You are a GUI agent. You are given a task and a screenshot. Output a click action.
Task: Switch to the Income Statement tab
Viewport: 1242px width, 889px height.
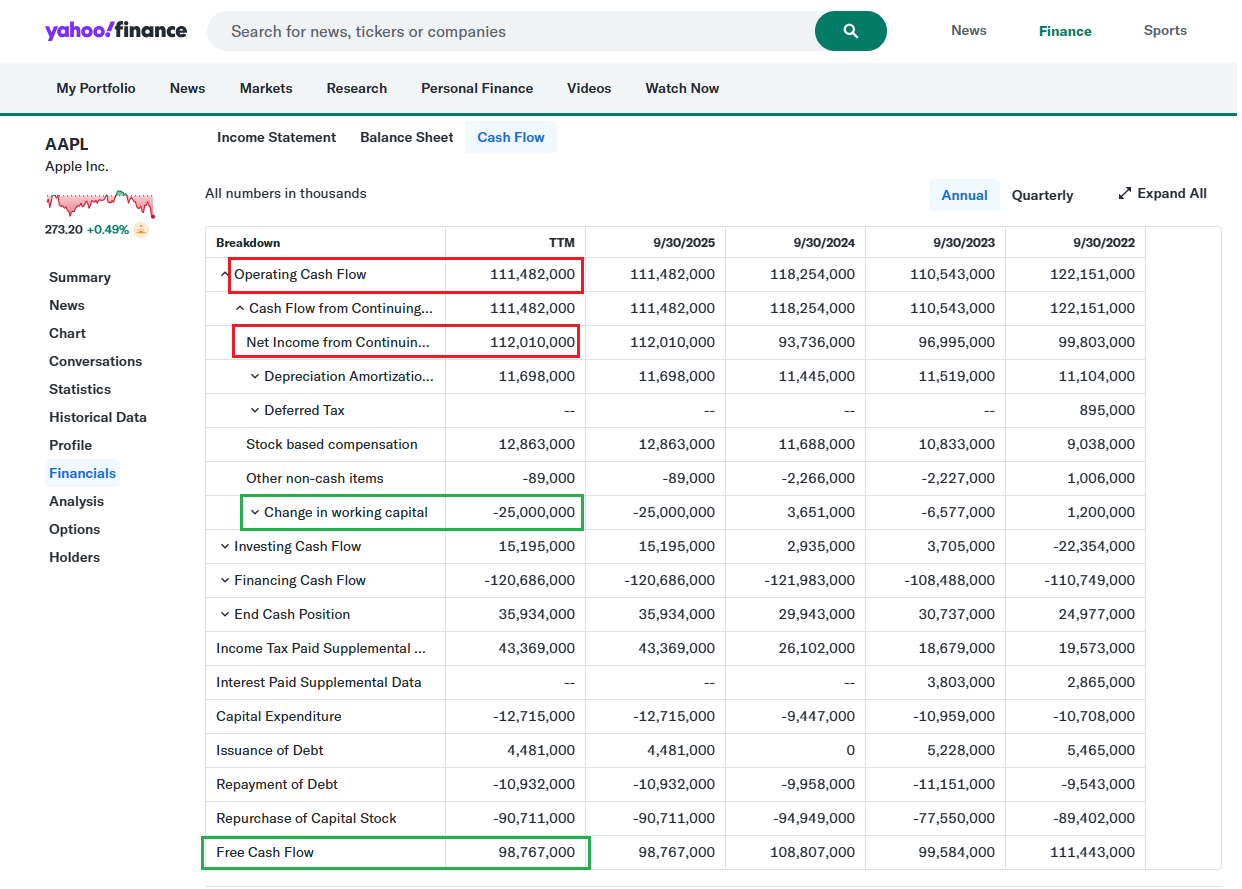276,137
